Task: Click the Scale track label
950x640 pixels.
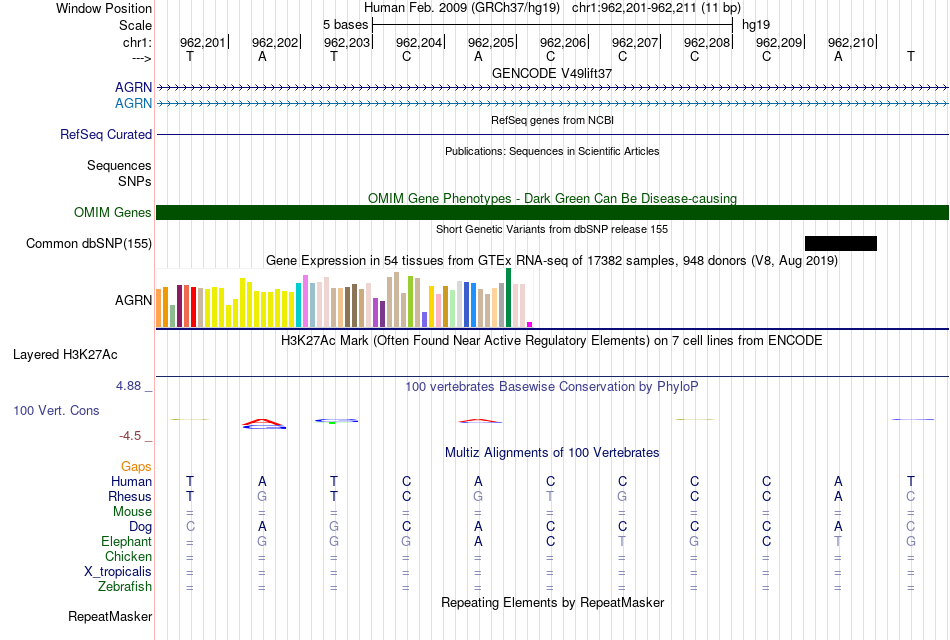Action: point(135,25)
